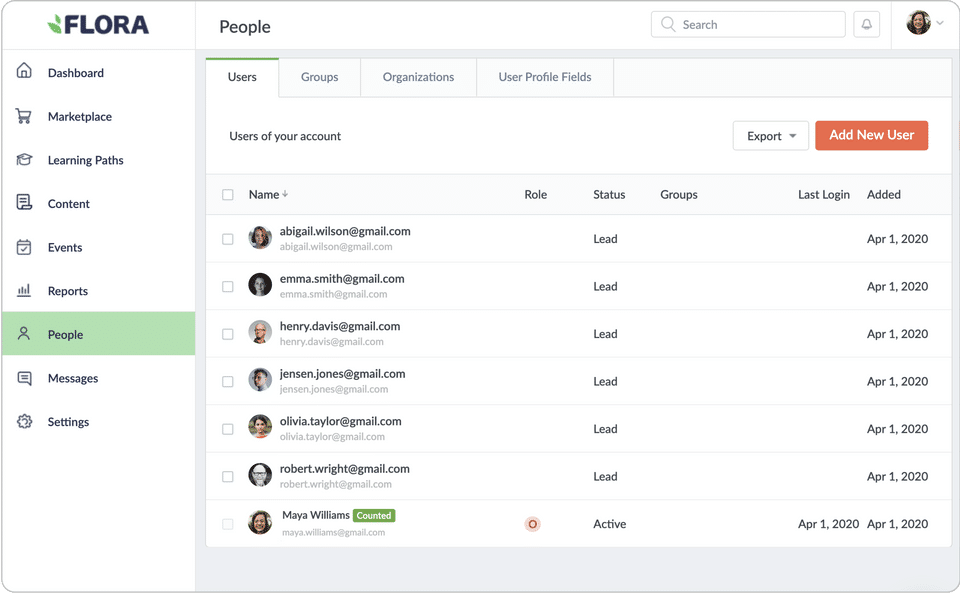Click robert.wright's avatar picture
Screen dimensions: 960x593
click(x=260, y=476)
